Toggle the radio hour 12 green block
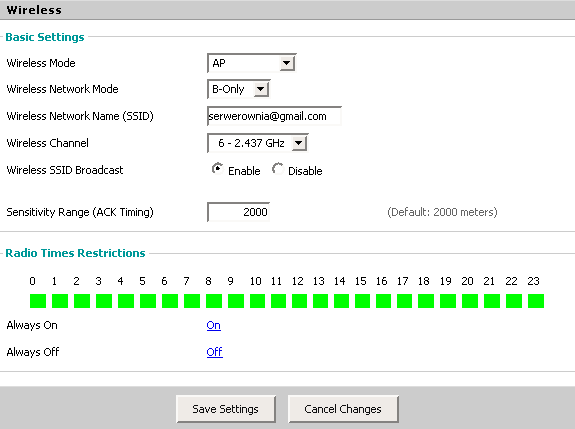575x429 pixels. coord(299,301)
